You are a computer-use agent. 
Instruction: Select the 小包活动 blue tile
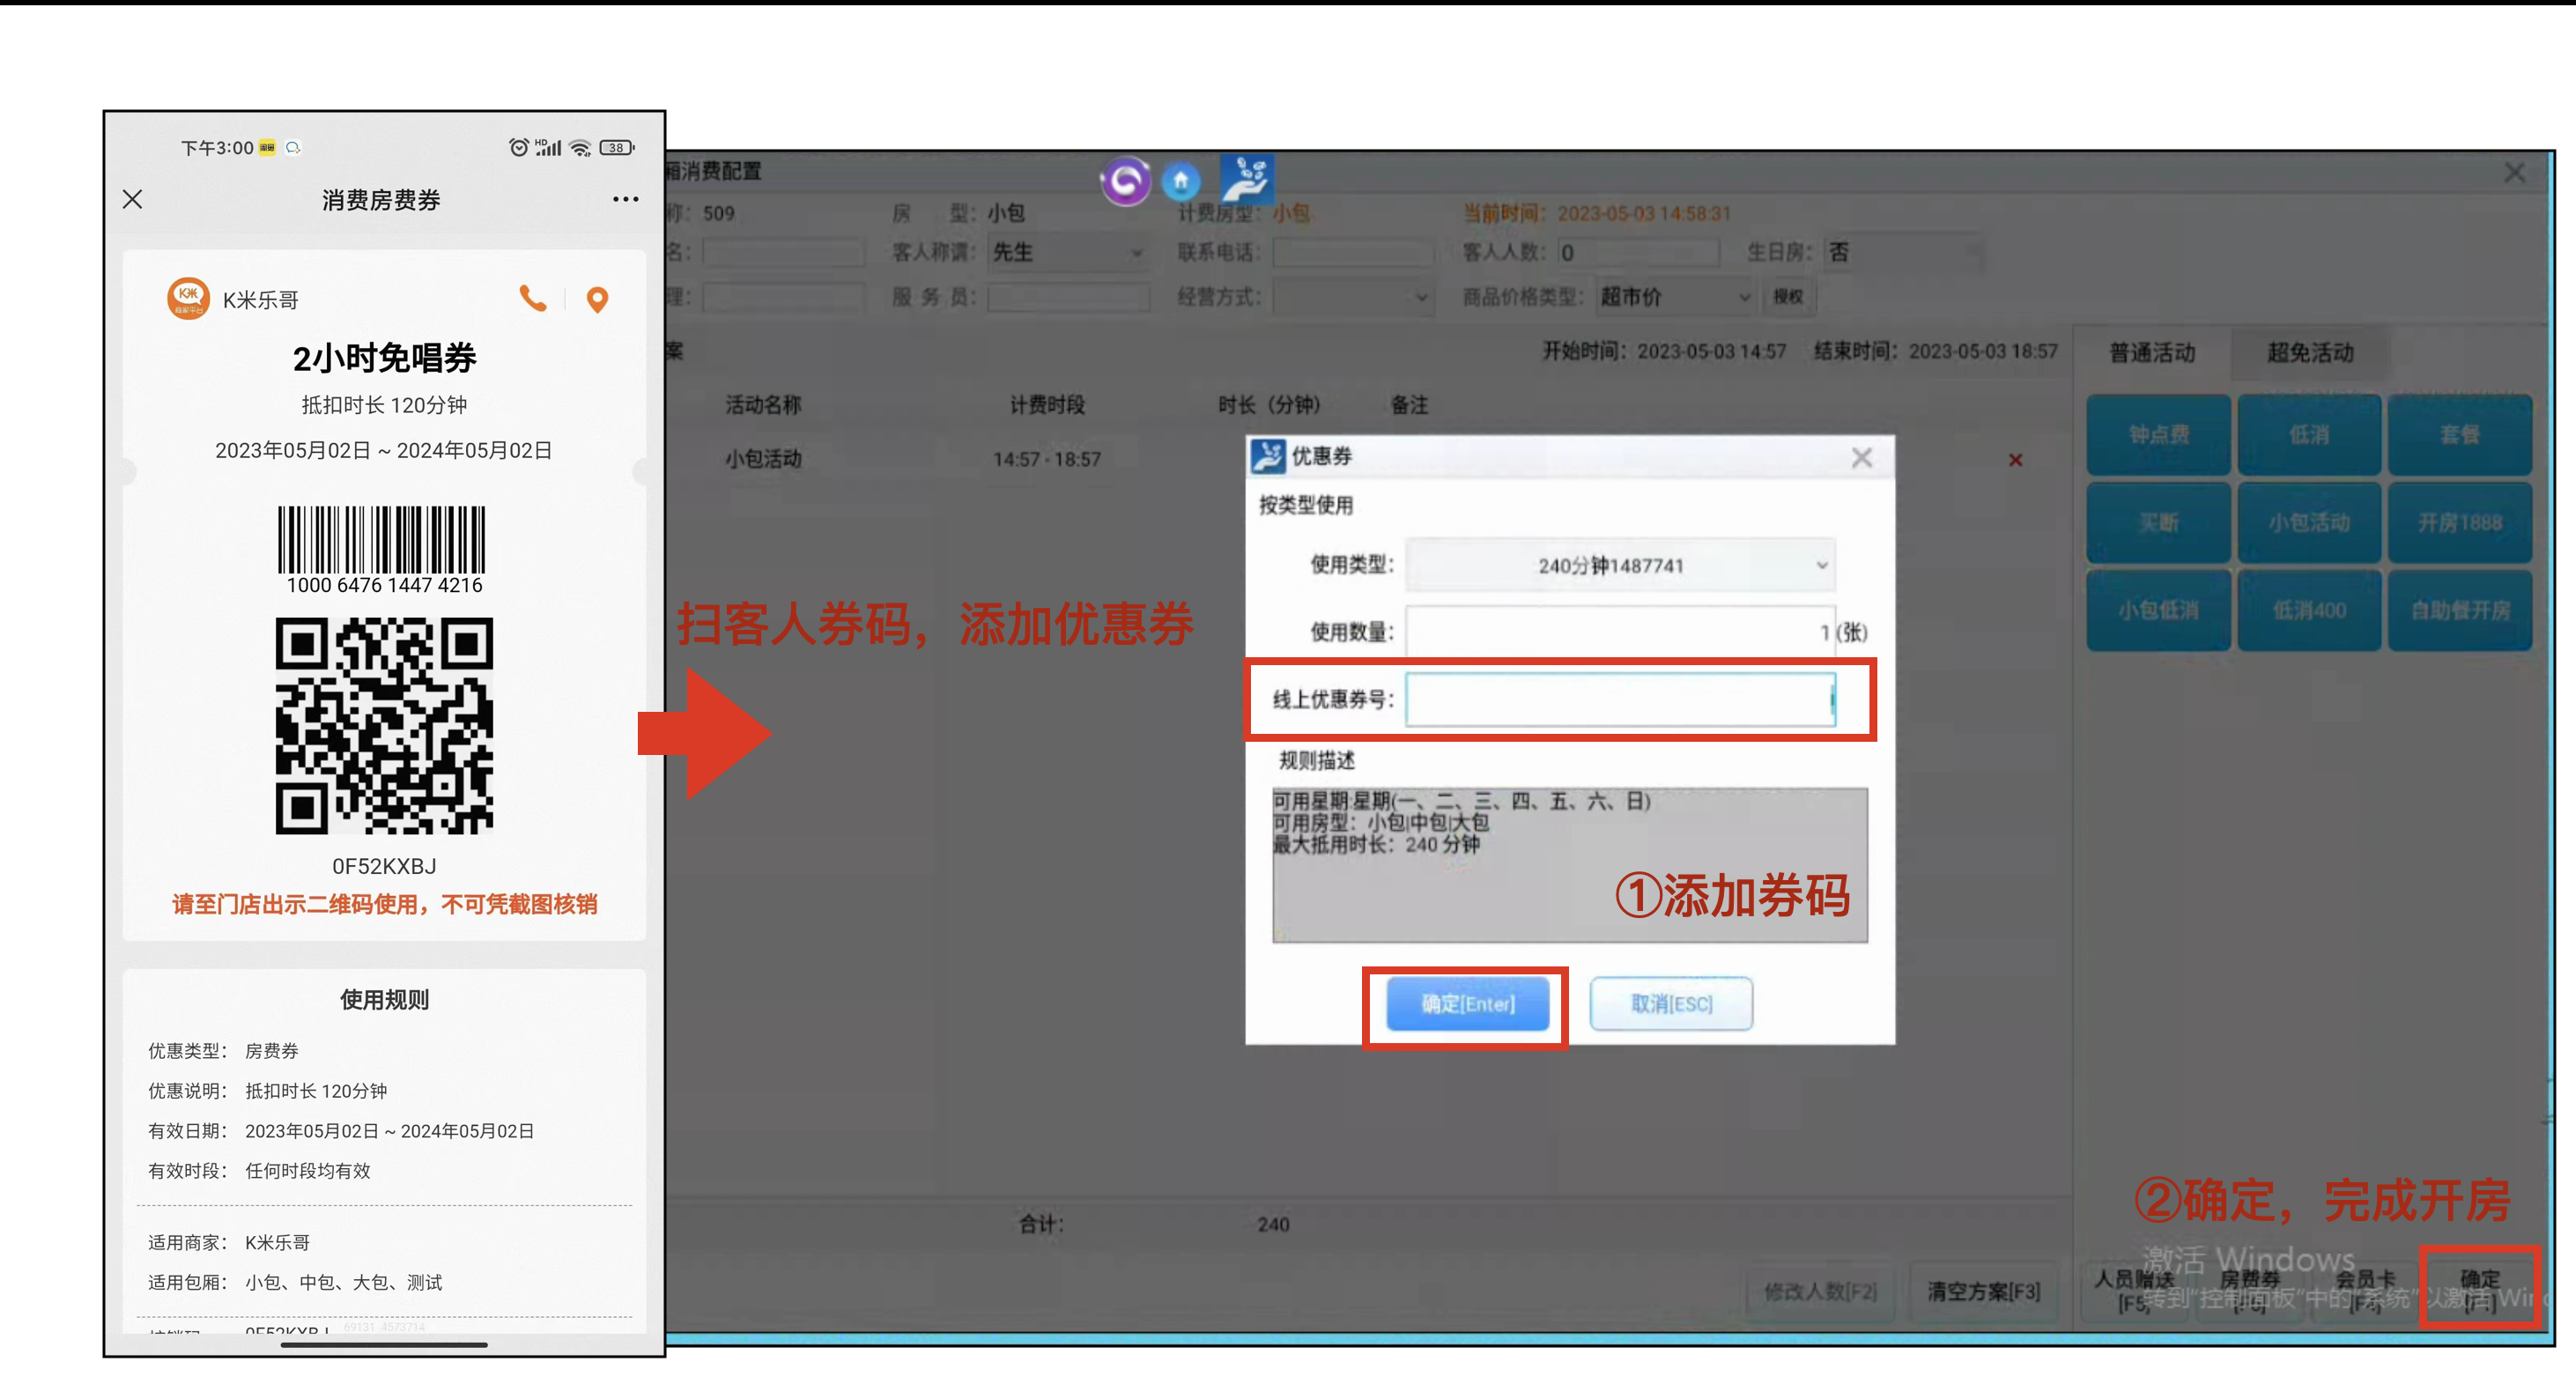2309,523
